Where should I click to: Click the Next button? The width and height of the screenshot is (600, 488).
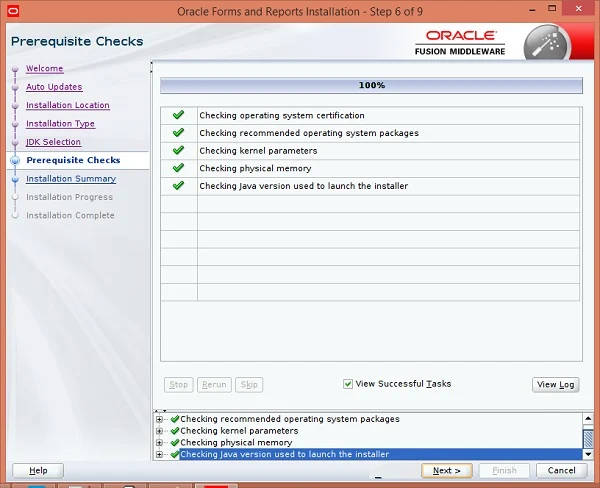tap(447, 470)
